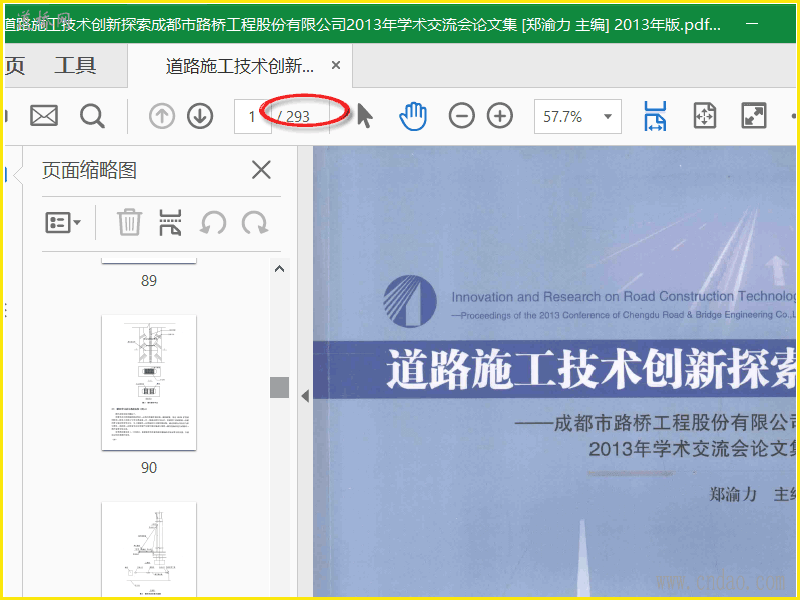Activate the hand pan tool

[x=413, y=116]
